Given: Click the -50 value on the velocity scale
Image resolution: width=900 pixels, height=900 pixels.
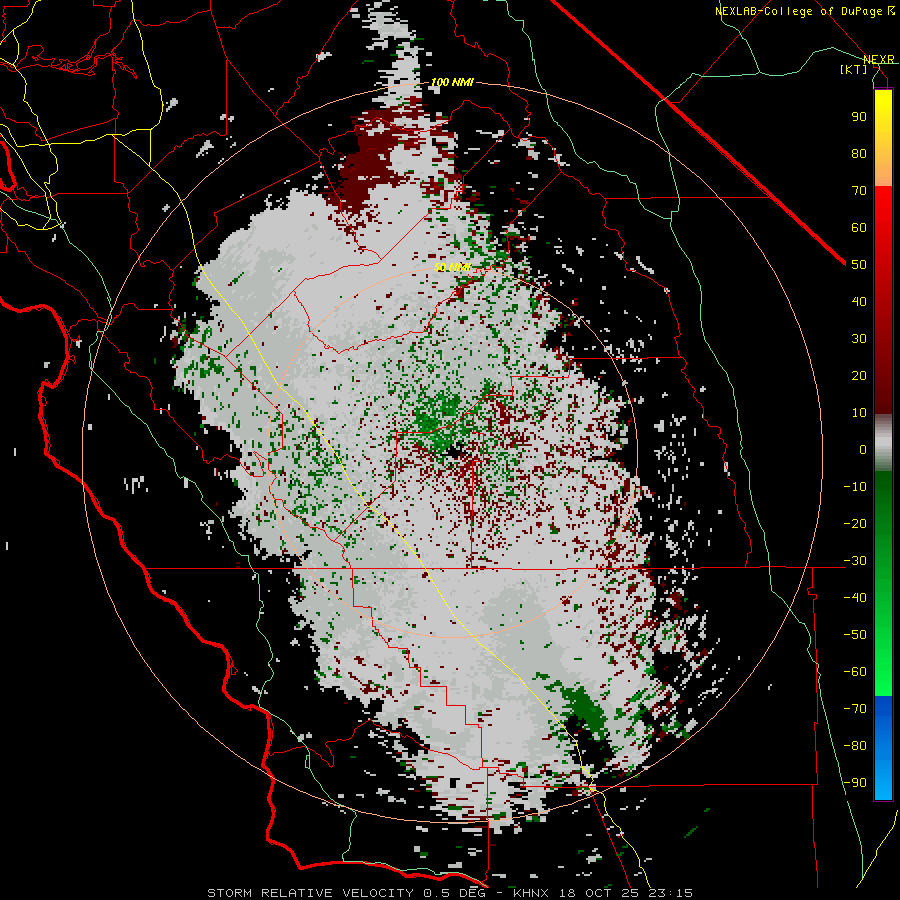Looking at the screenshot, I should (x=855, y=635).
